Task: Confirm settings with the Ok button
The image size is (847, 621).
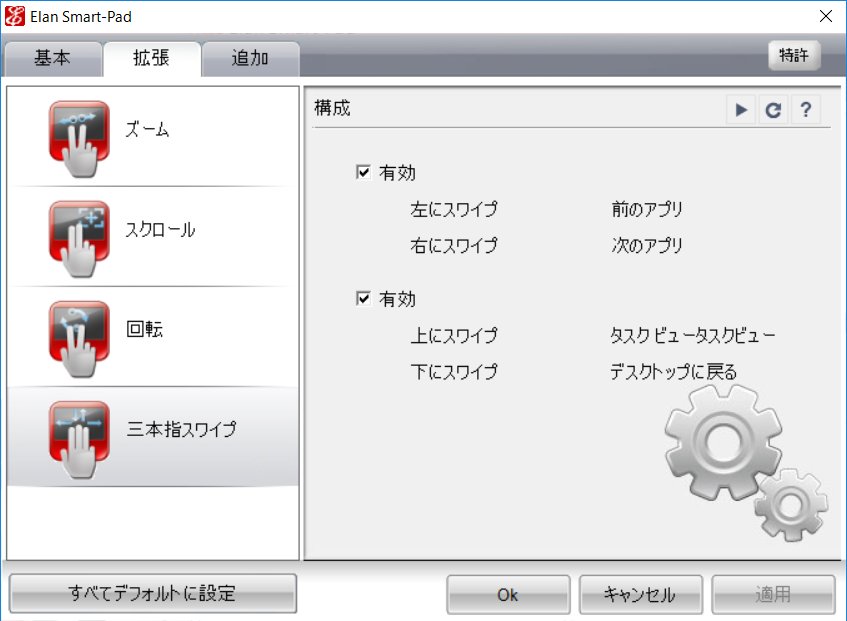Action: tap(508, 595)
